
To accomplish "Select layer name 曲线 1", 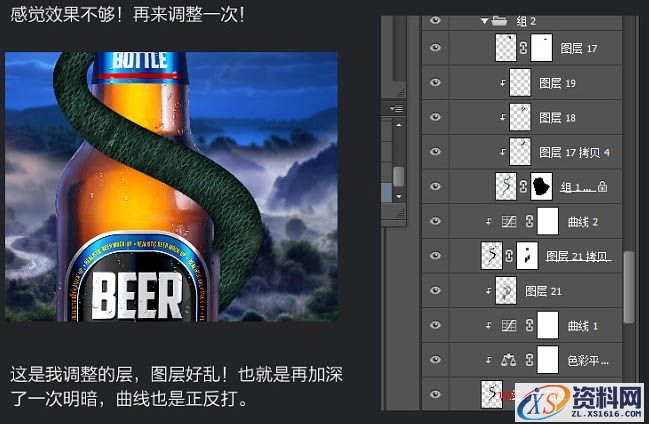I will [583, 326].
